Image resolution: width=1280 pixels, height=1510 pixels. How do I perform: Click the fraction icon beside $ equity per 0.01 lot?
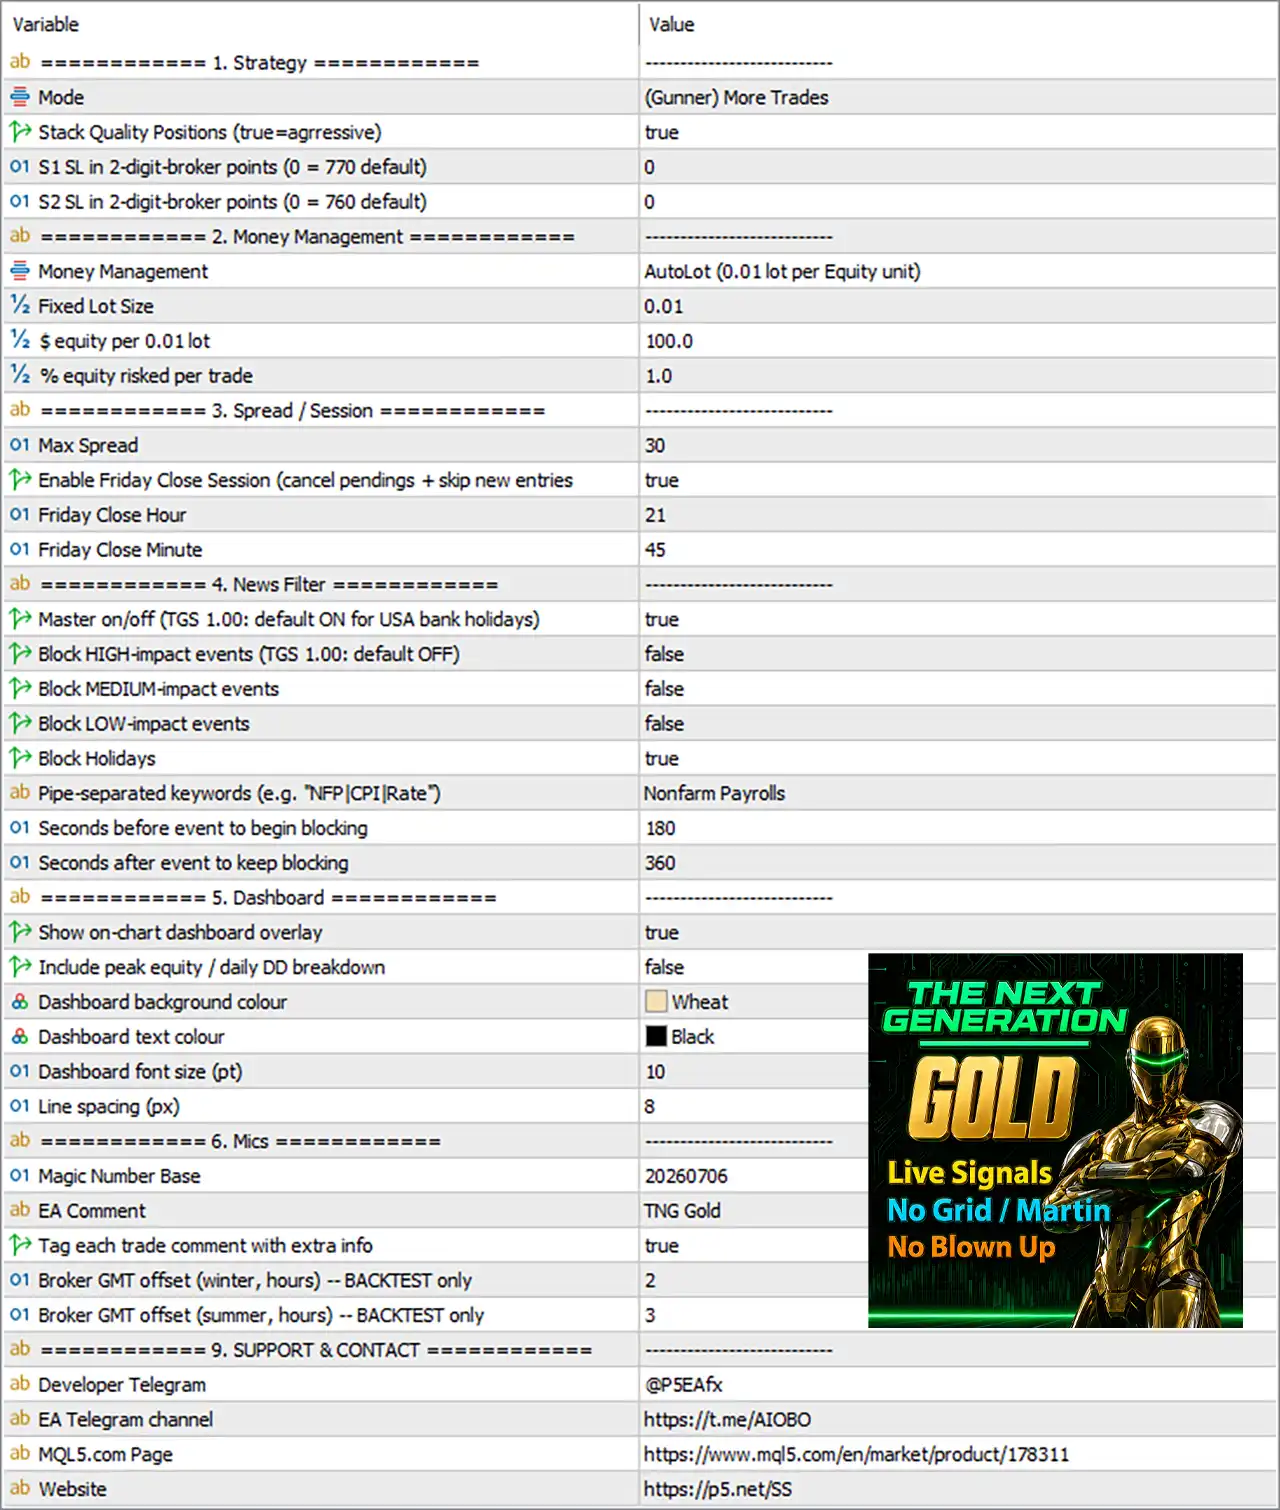[20, 341]
